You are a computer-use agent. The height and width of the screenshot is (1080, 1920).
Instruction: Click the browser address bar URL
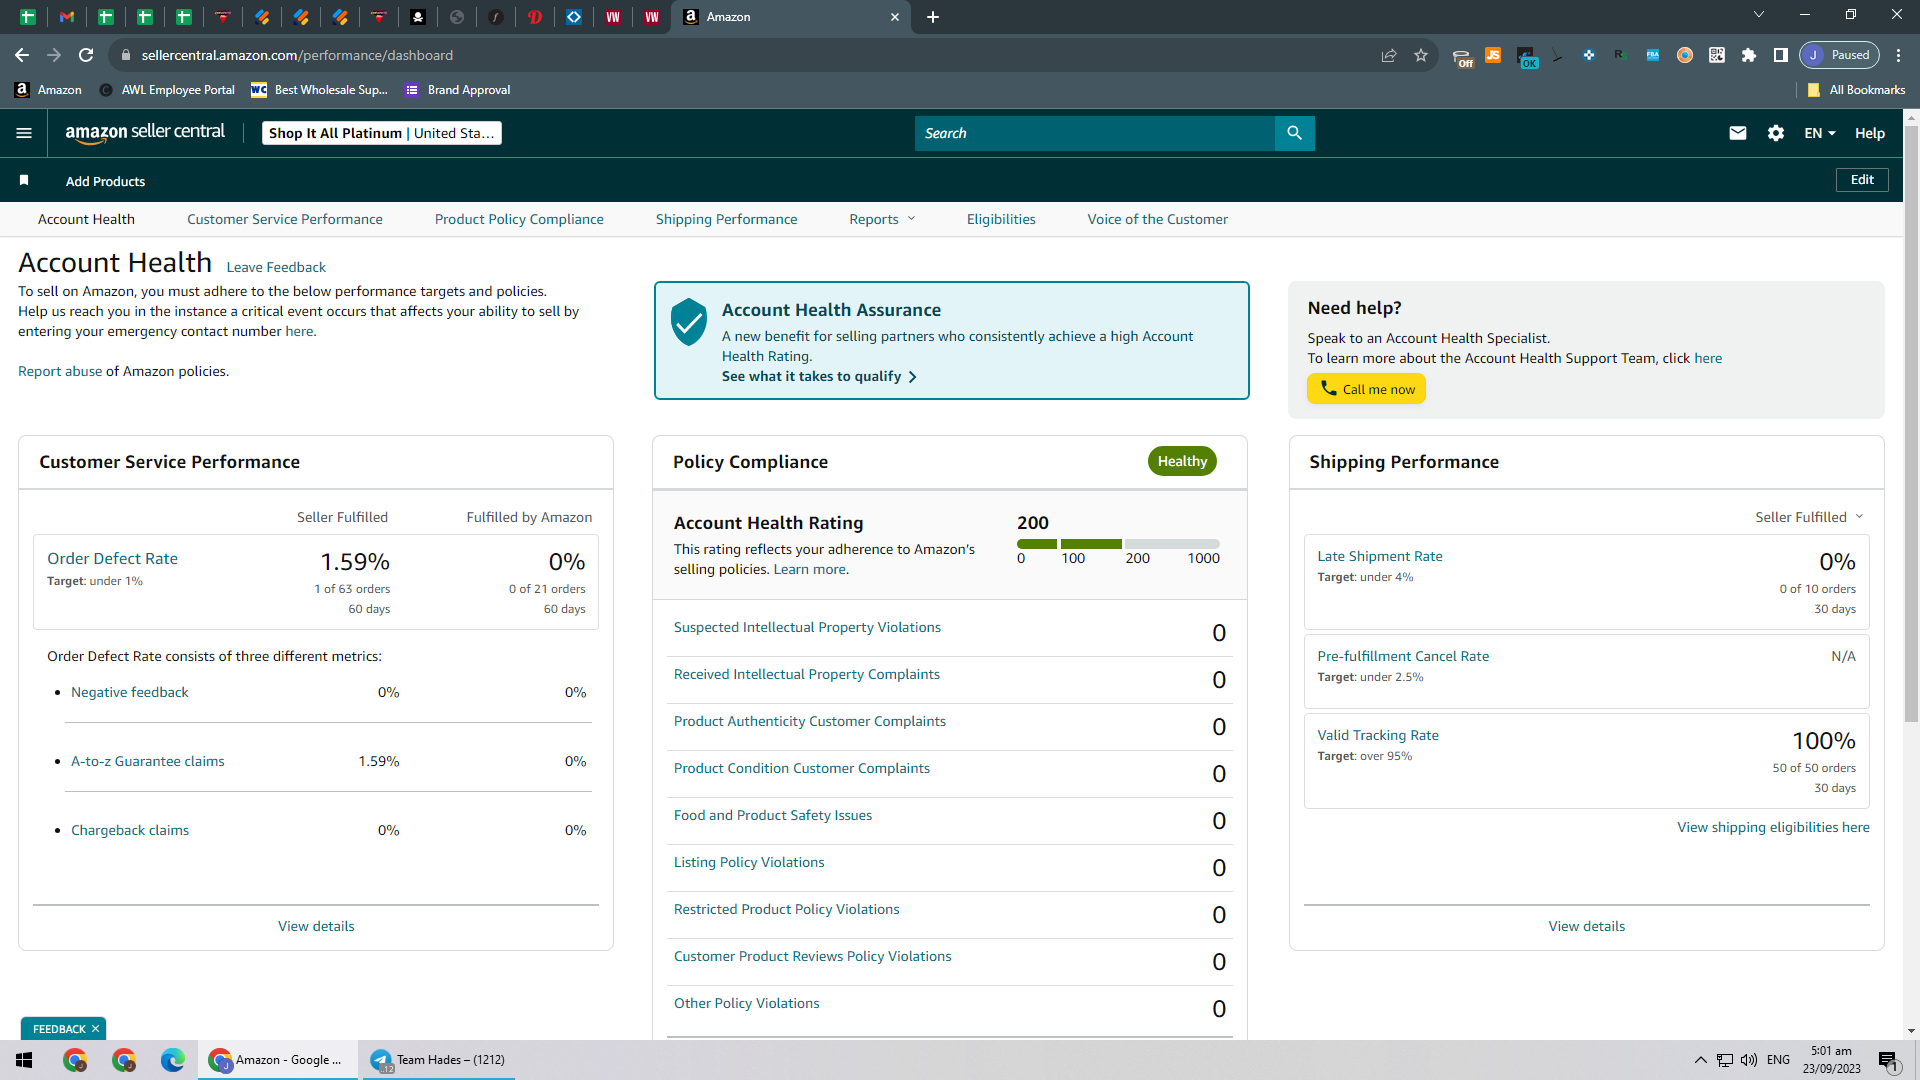pos(297,55)
